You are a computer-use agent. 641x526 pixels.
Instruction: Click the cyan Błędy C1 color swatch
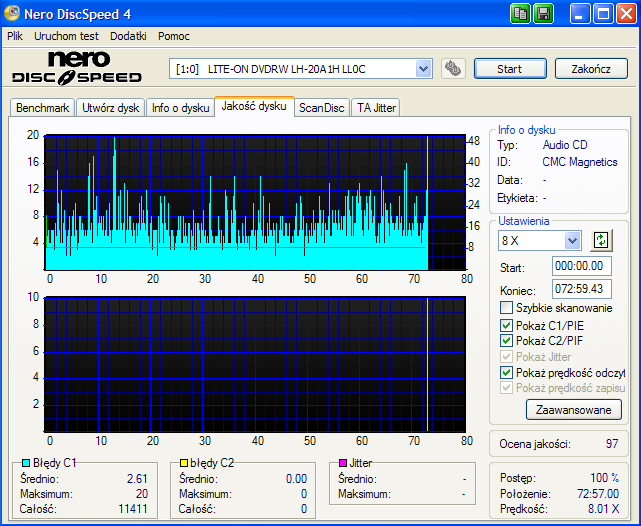click(26, 463)
